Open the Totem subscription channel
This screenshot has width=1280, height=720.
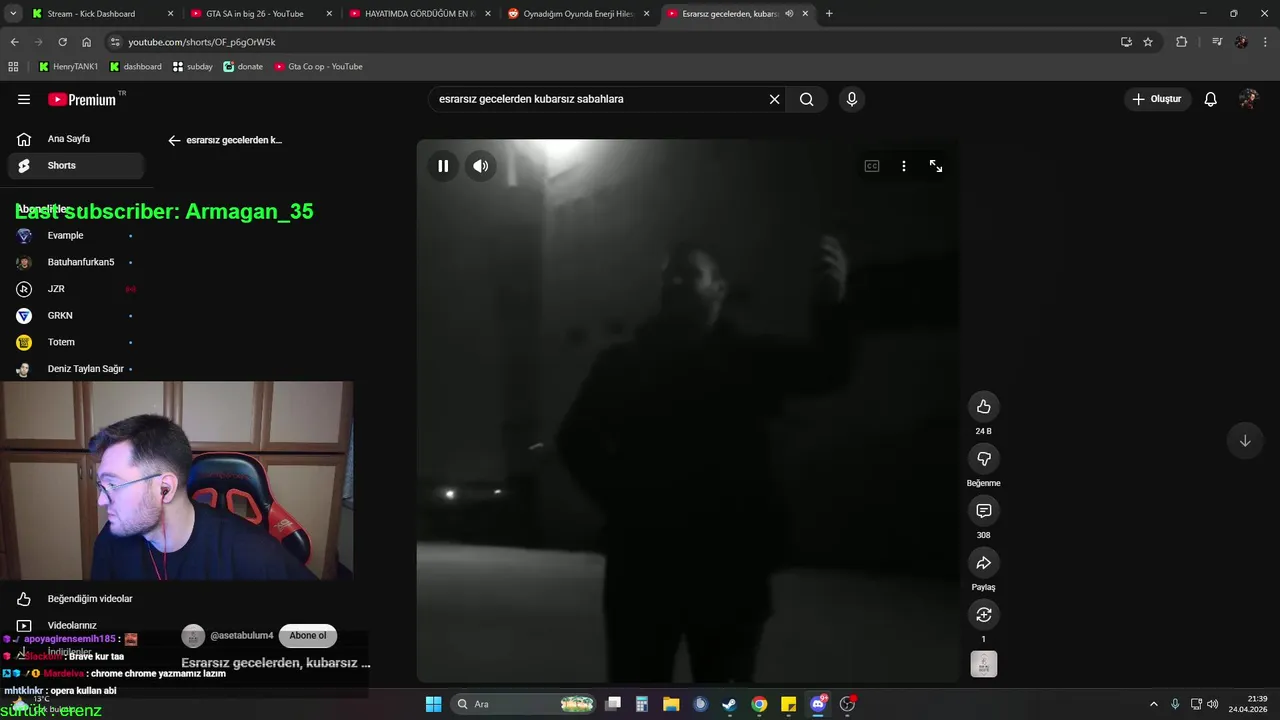tap(75, 342)
